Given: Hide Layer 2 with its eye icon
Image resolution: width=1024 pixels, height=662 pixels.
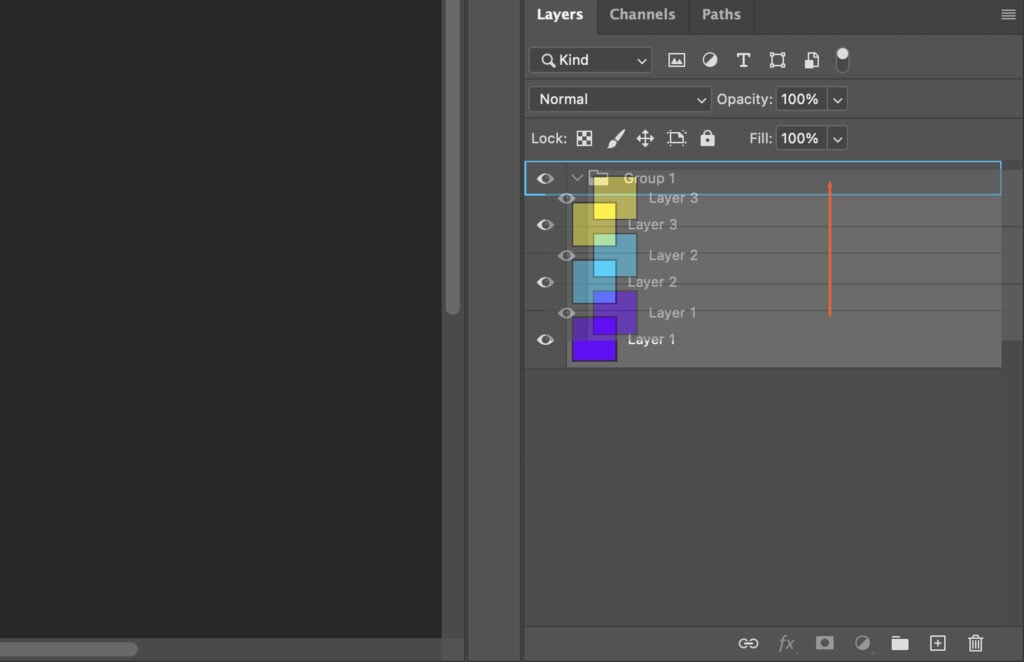Looking at the screenshot, I should click(545, 282).
